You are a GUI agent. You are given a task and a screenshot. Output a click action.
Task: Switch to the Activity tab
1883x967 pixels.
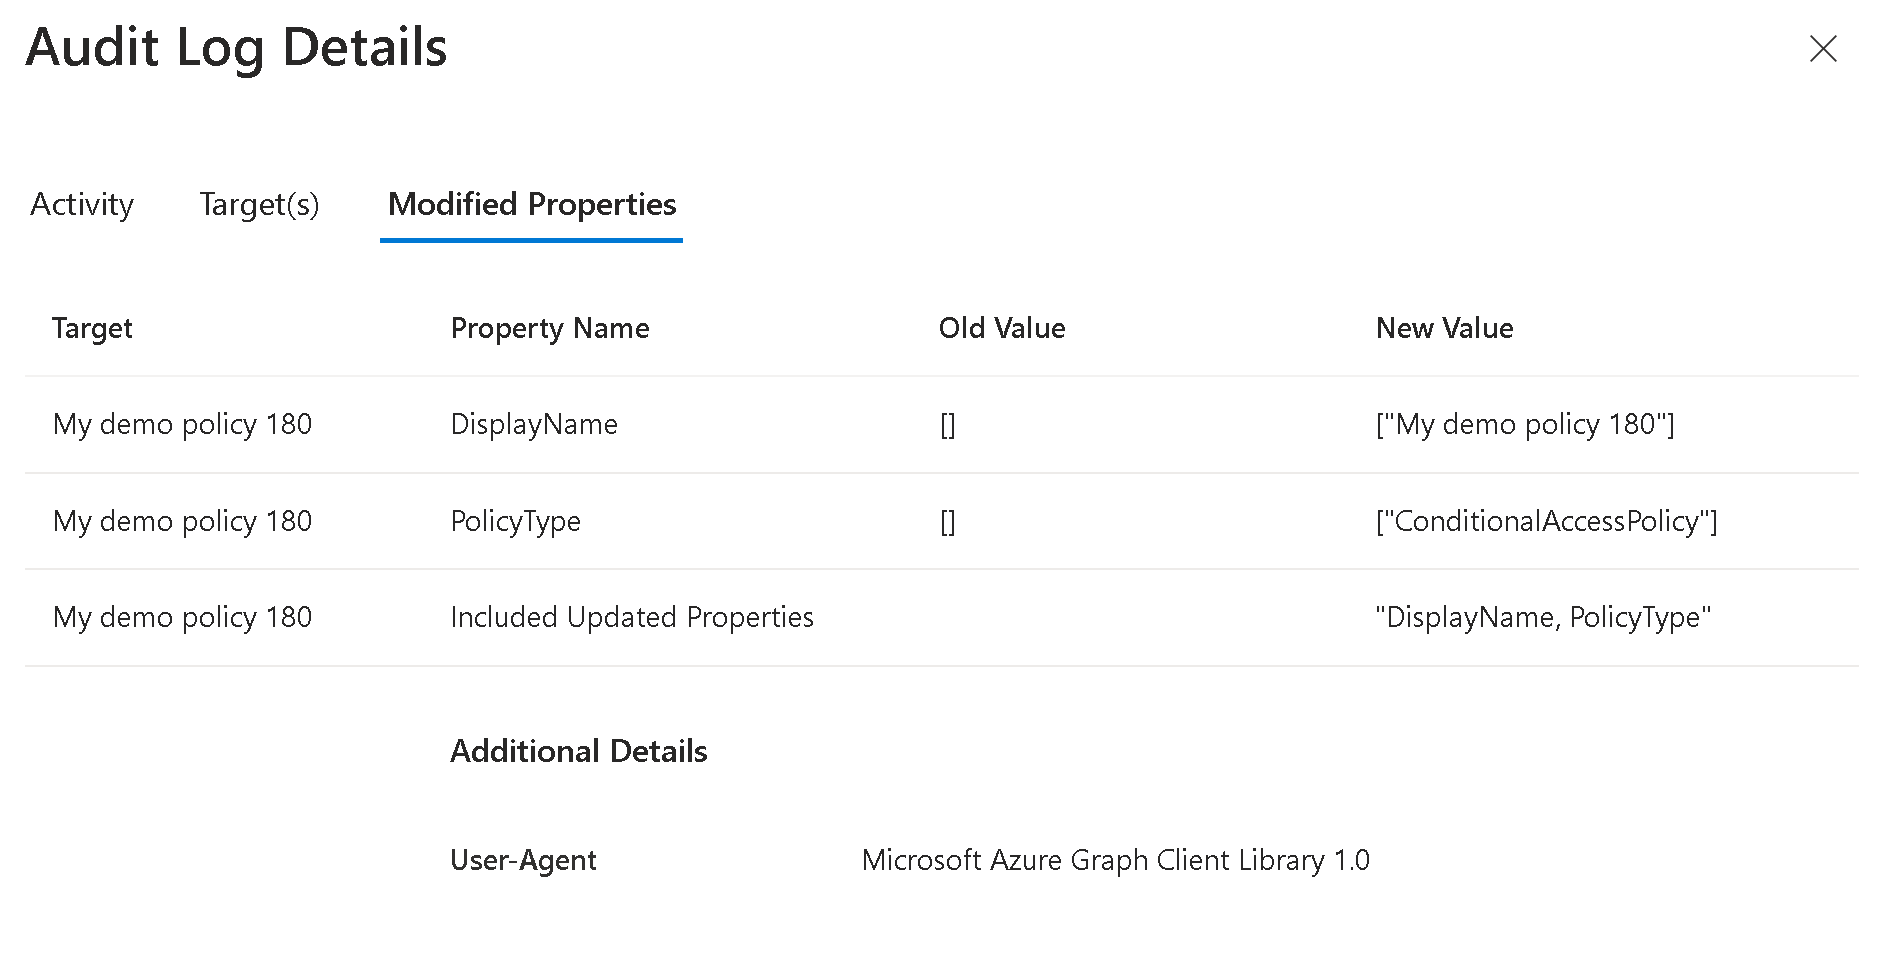(82, 205)
